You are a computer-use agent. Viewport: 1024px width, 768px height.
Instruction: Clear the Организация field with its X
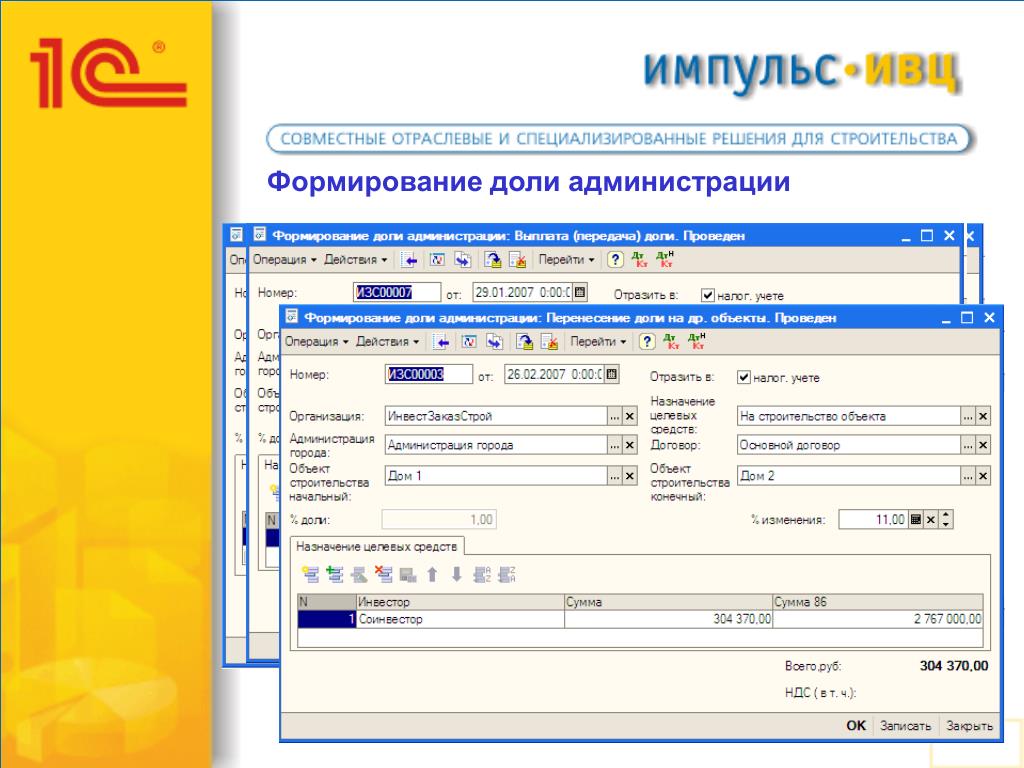pyautogui.click(x=630, y=416)
